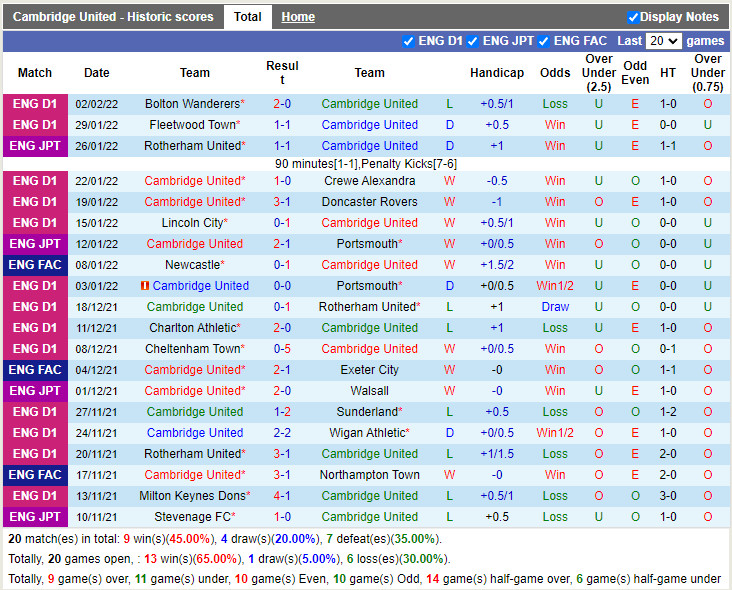
Task: Click ENG FAC badge for Exeter City match
Action: (x=35, y=370)
